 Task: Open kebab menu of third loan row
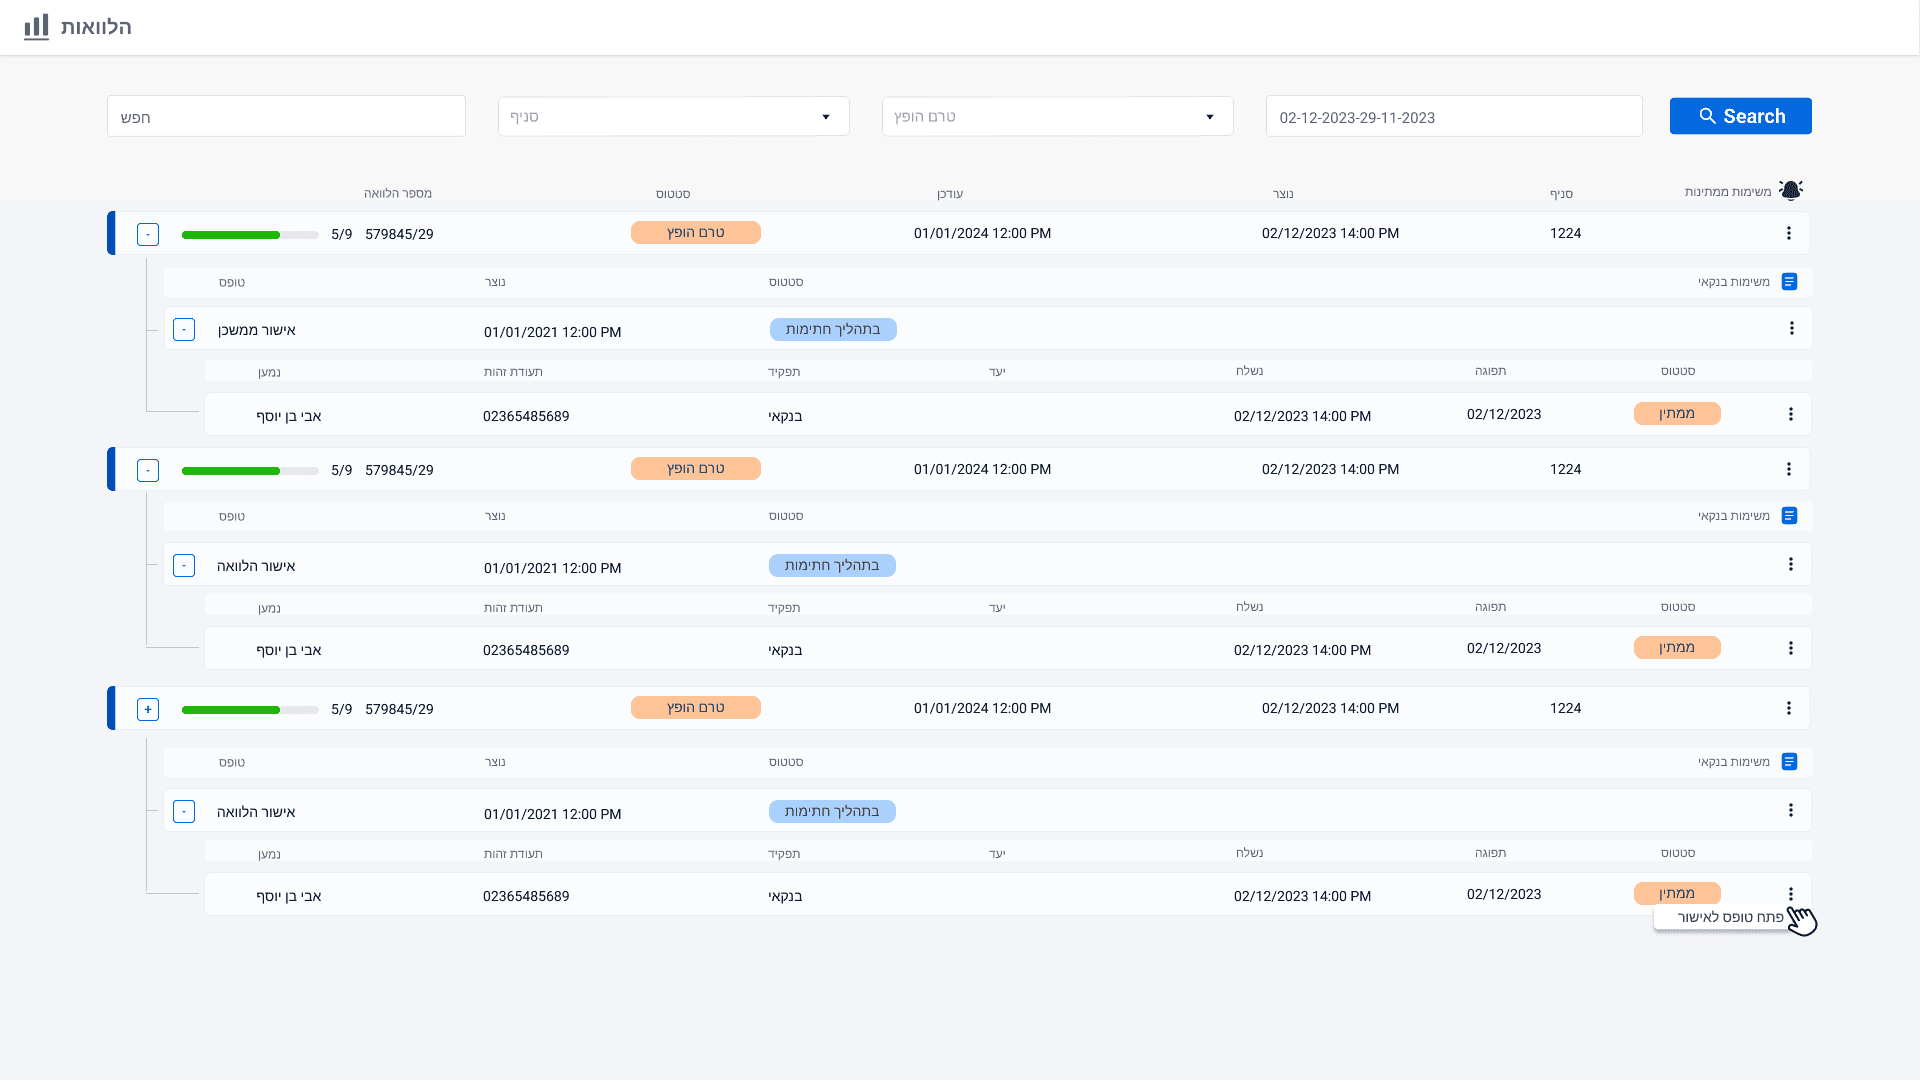[1789, 708]
